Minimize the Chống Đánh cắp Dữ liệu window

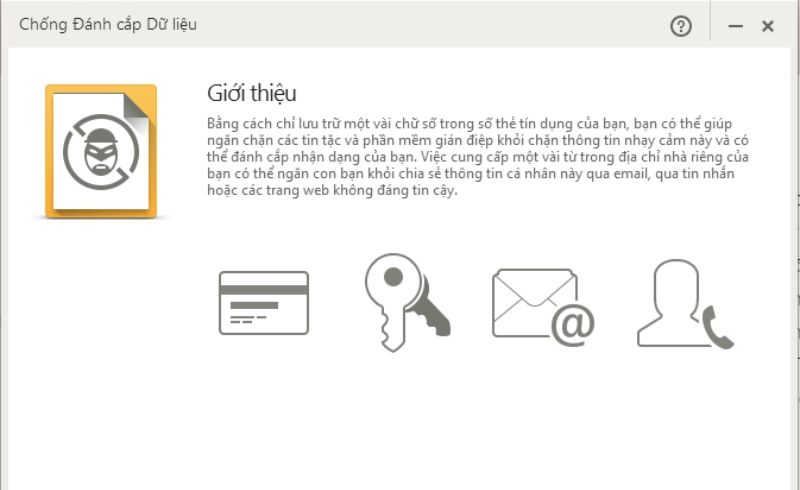click(x=735, y=26)
